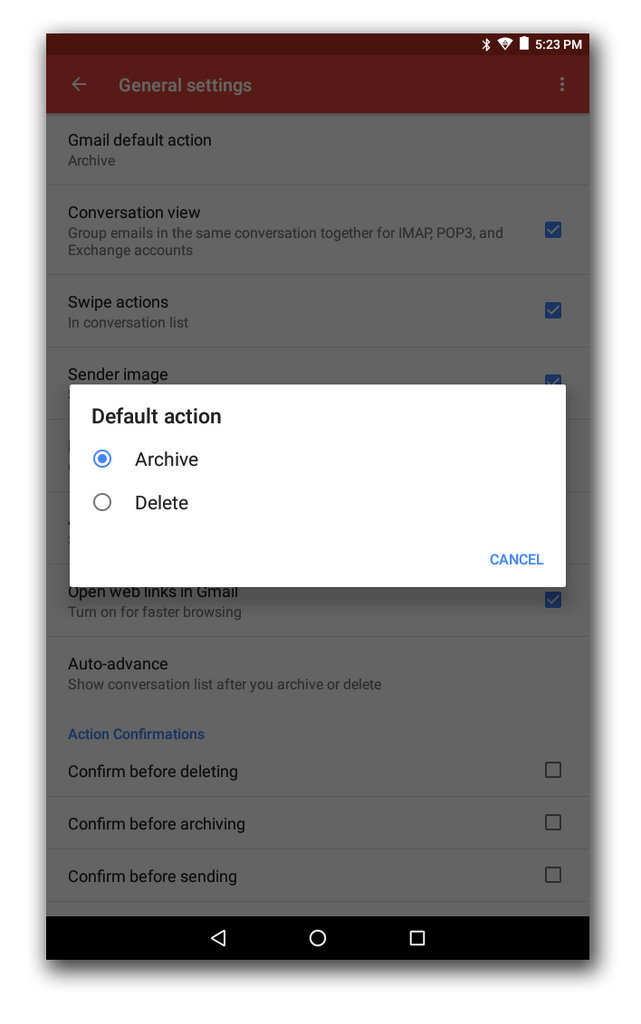Tap the back arrow in the action bar
Image resolution: width=641 pixels, height=1024 pixels.
coord(78,84)
